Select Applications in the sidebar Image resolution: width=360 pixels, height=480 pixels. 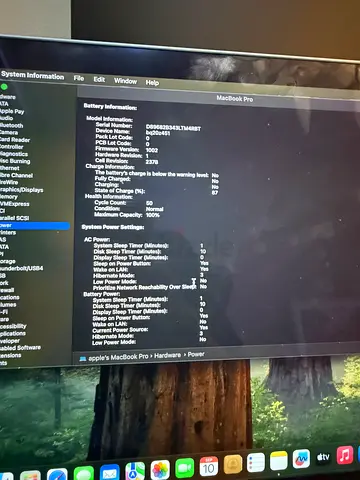pyautogui.click(x=13, y=333)
